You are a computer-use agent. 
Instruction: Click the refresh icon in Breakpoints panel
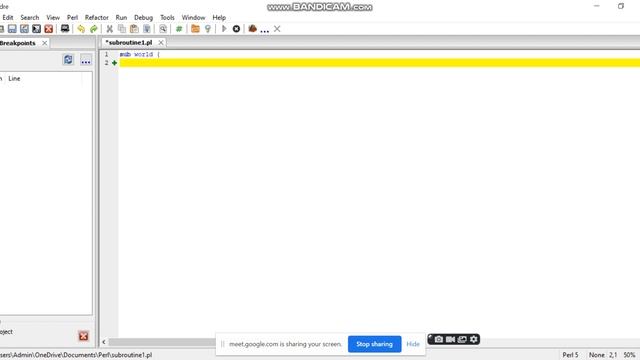click(68, 60)
